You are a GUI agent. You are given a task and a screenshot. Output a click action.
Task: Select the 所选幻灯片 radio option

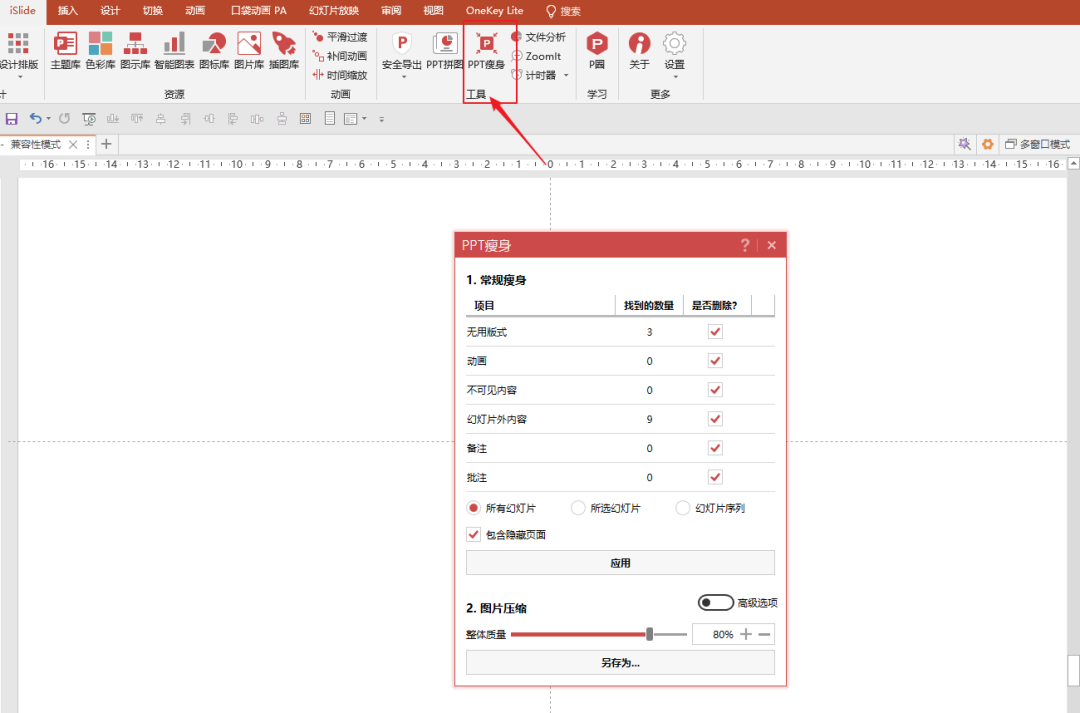(x=578, y=508)
